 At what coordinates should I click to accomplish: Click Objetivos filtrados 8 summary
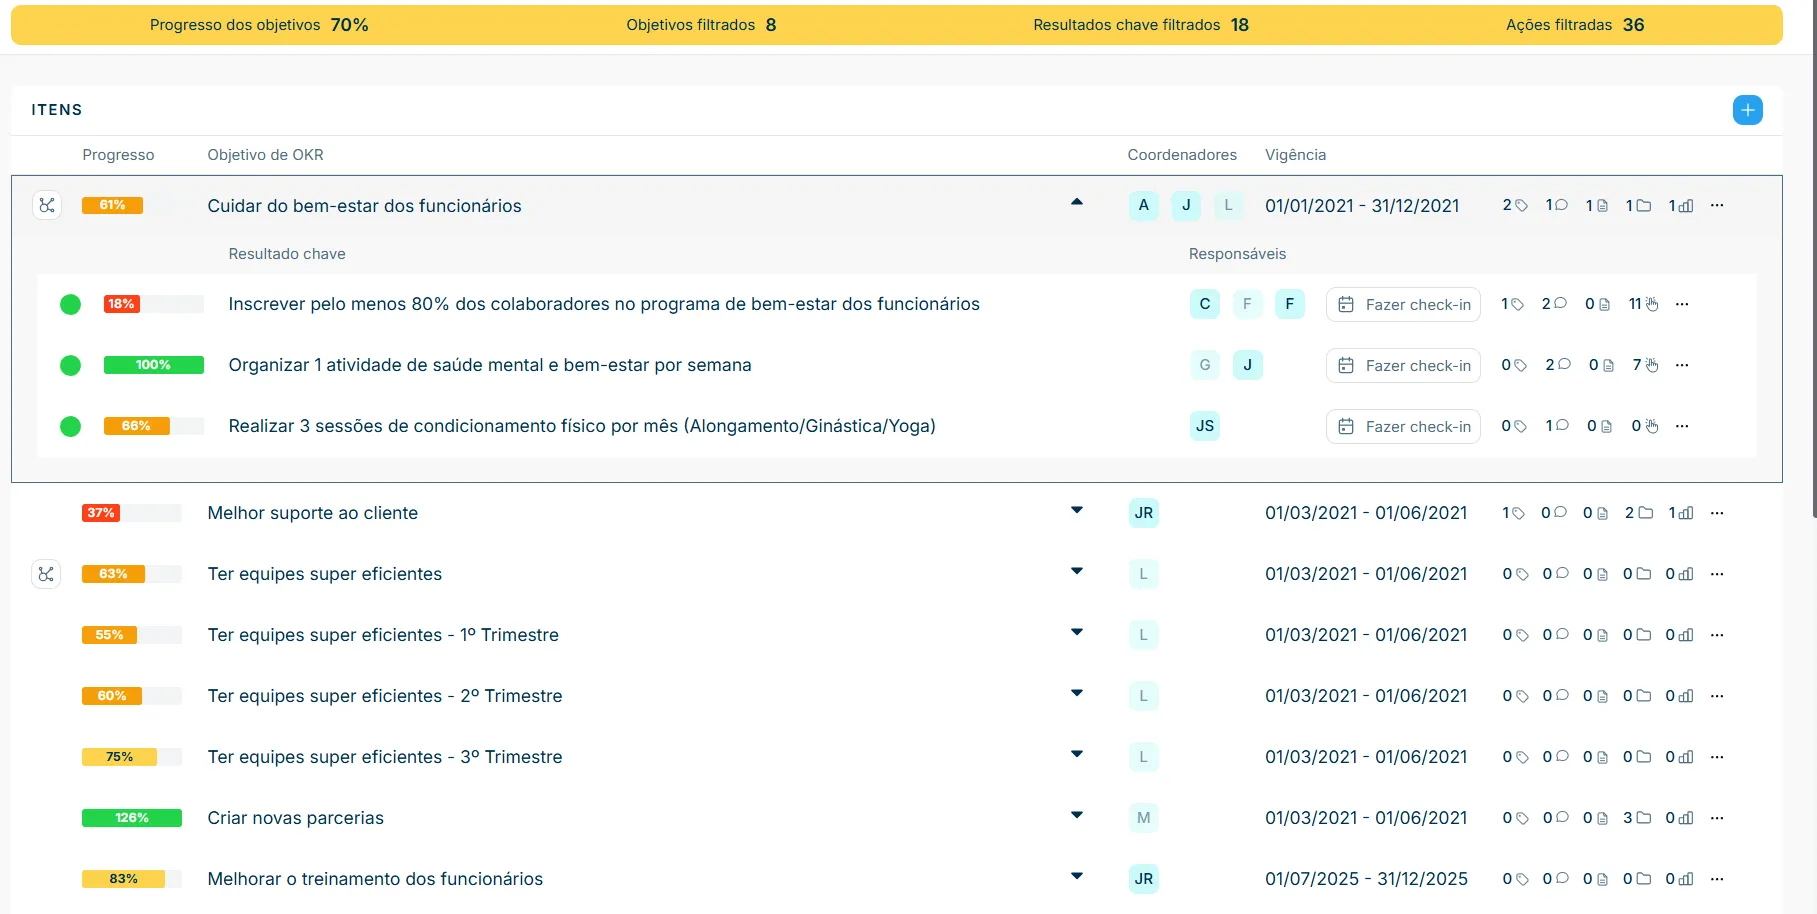click(701, 25)
